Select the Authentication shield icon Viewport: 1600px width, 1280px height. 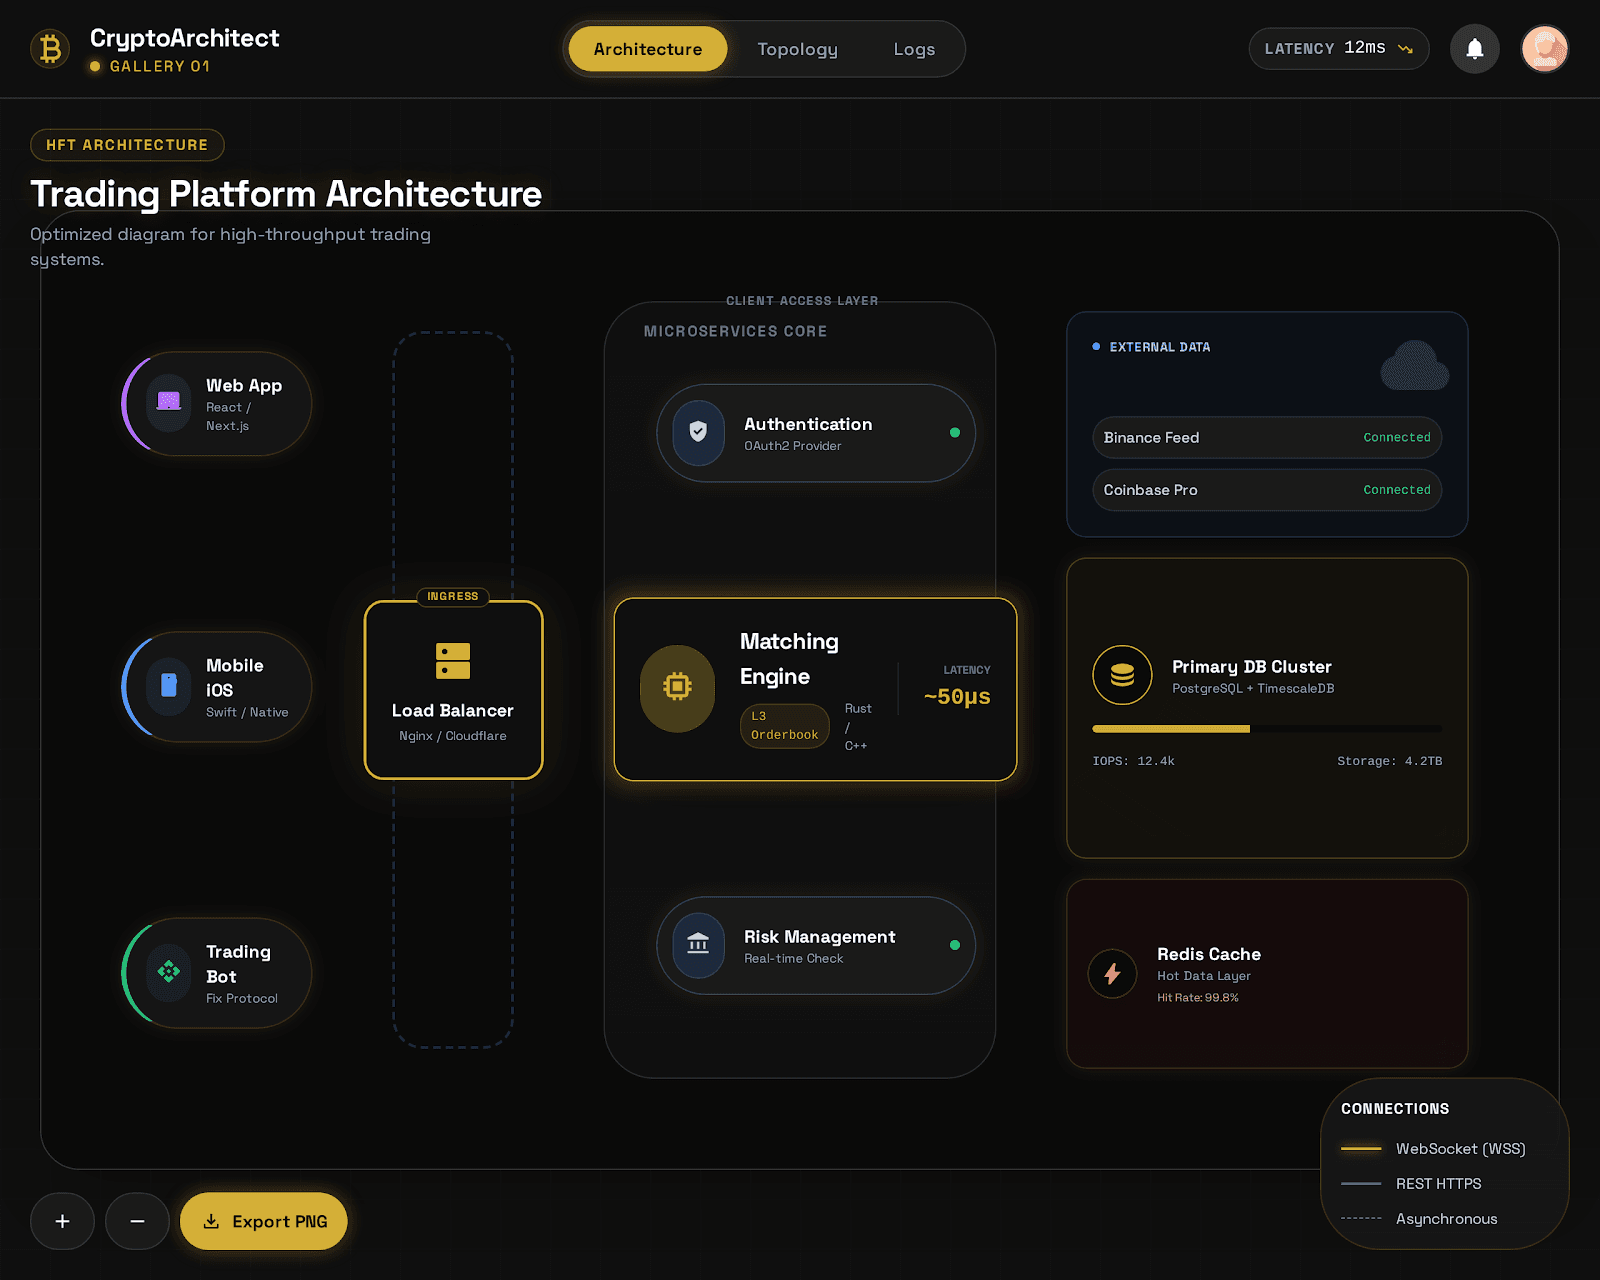coord(699,432)
